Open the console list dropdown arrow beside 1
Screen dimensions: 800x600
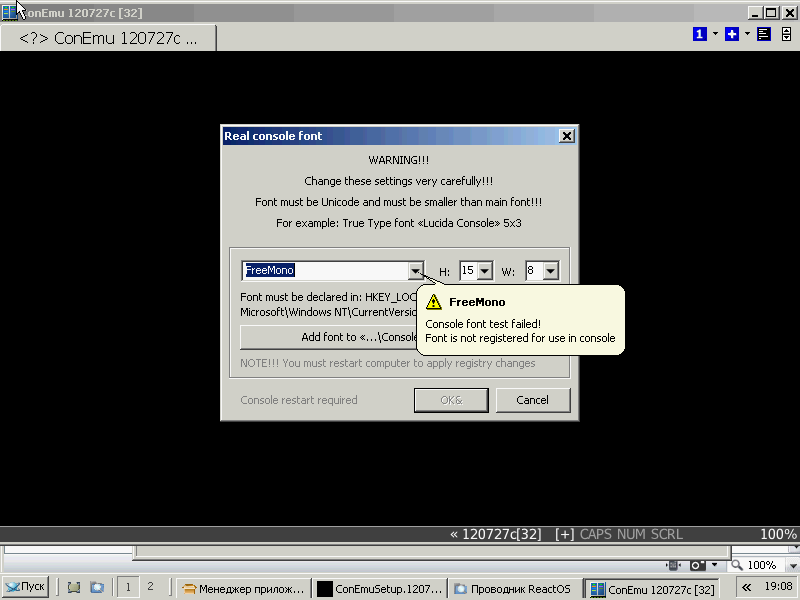click(x=715, y=34)
